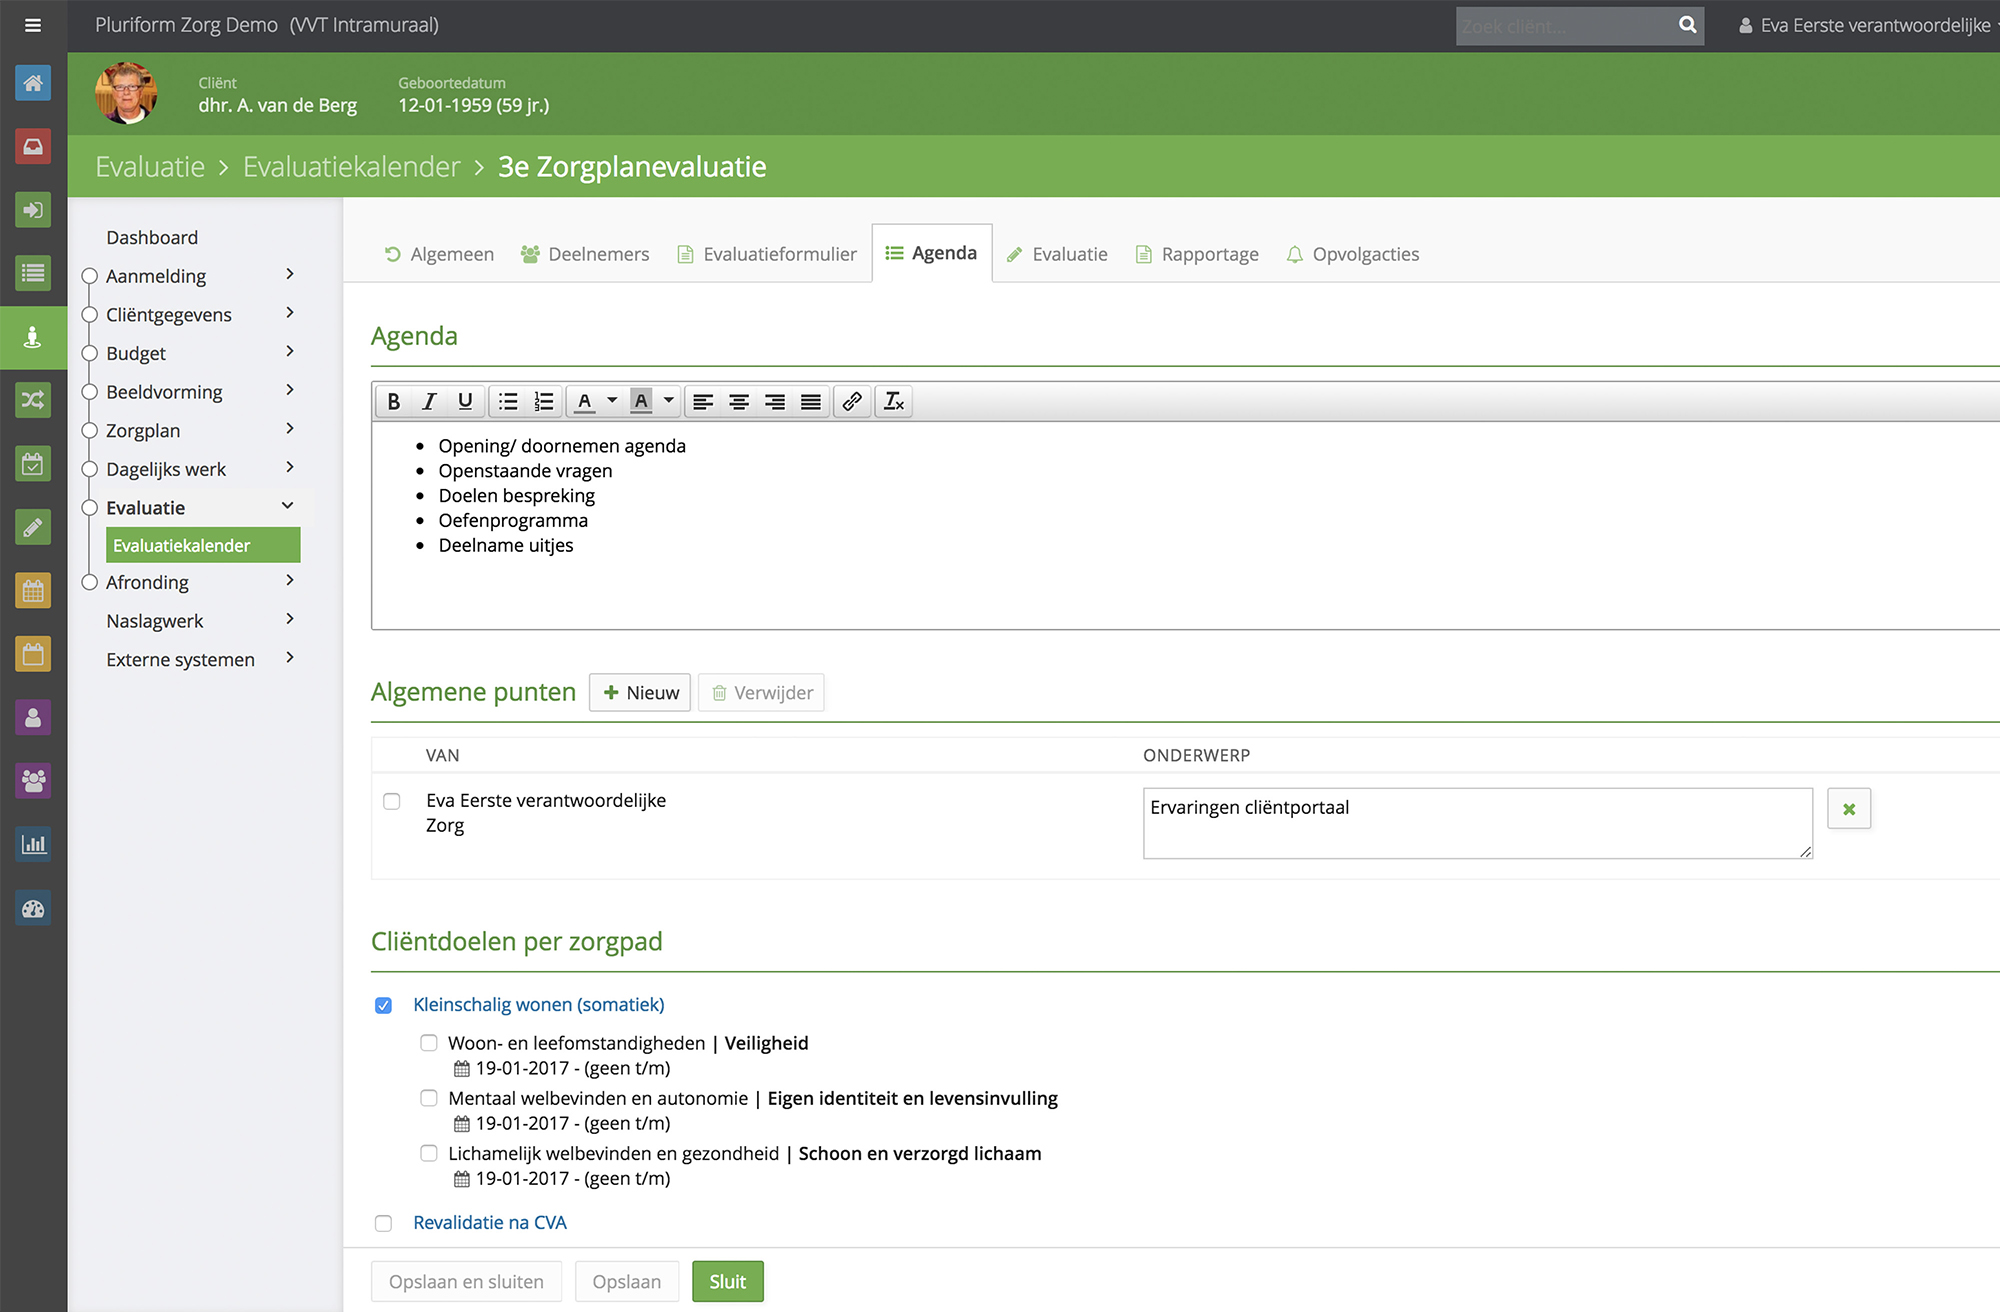Check Eigen identiteit en levensinvulling goal

click(429, 1098)
